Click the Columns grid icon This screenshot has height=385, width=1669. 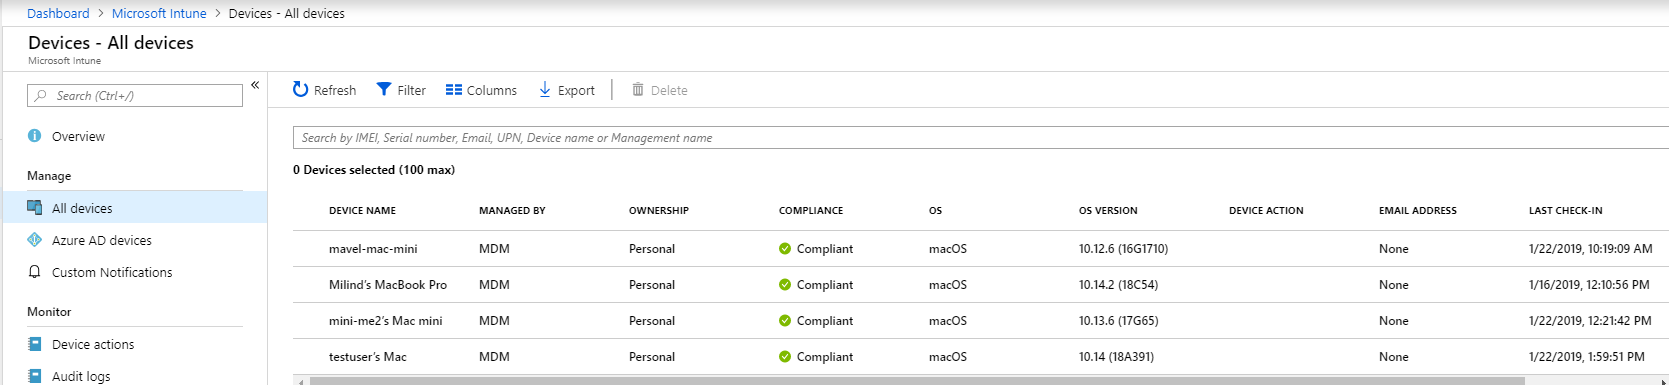point(454,89)
